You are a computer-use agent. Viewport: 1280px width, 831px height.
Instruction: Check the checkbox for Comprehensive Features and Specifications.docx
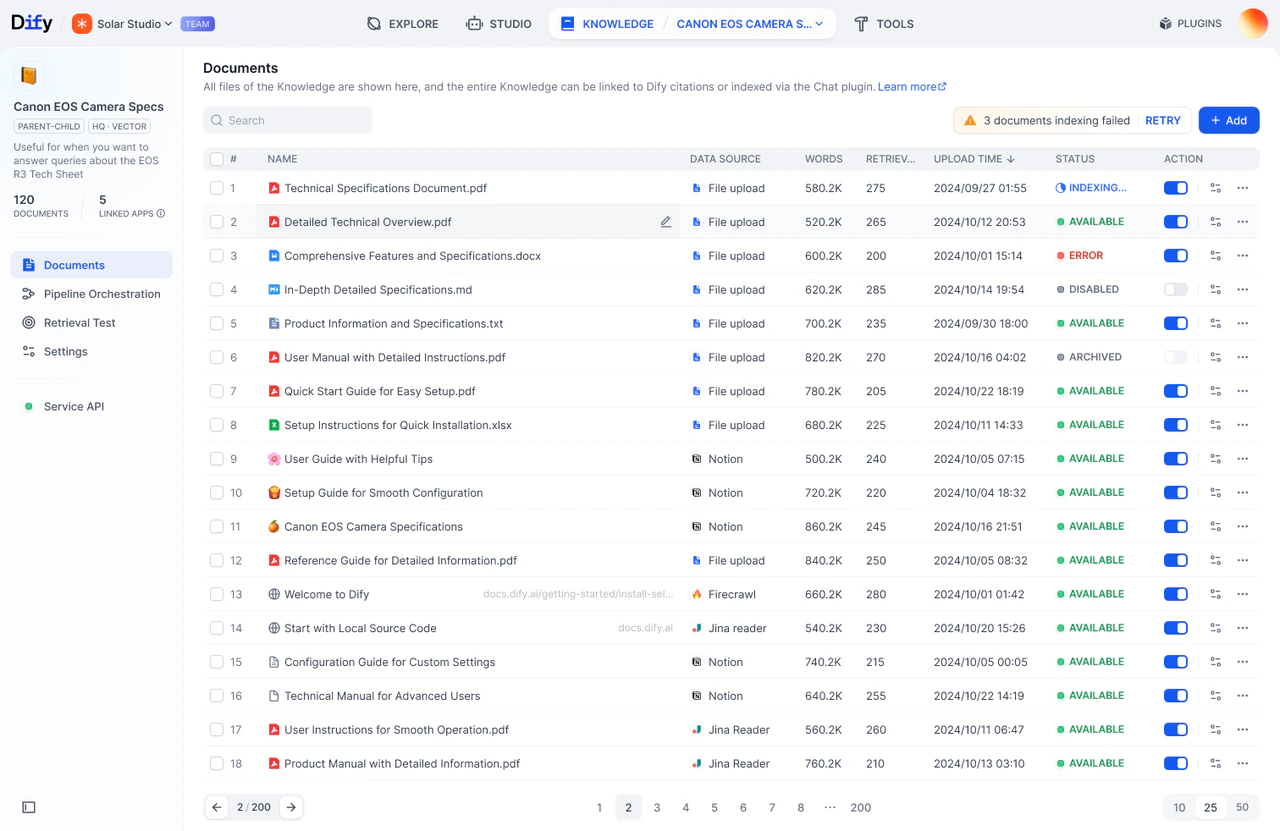click(x=216, y=255)
